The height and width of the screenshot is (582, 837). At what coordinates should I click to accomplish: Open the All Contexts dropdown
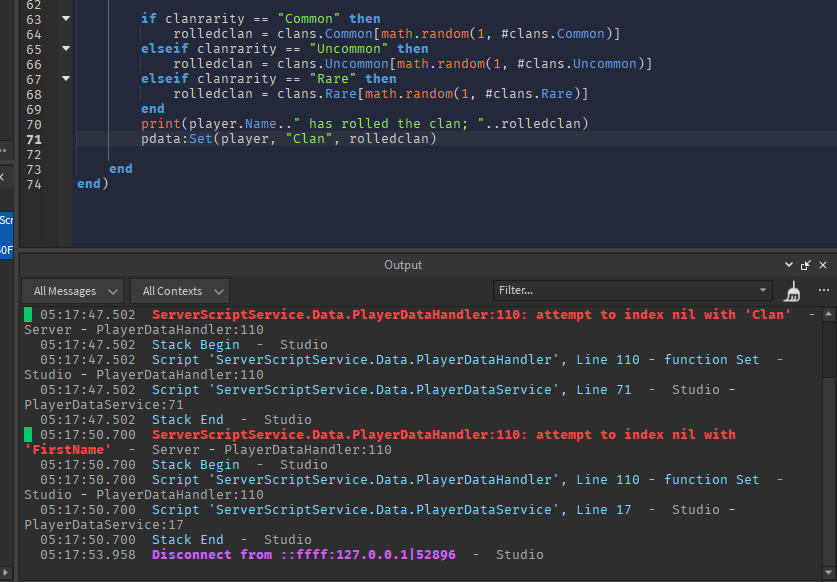[180, 291]
